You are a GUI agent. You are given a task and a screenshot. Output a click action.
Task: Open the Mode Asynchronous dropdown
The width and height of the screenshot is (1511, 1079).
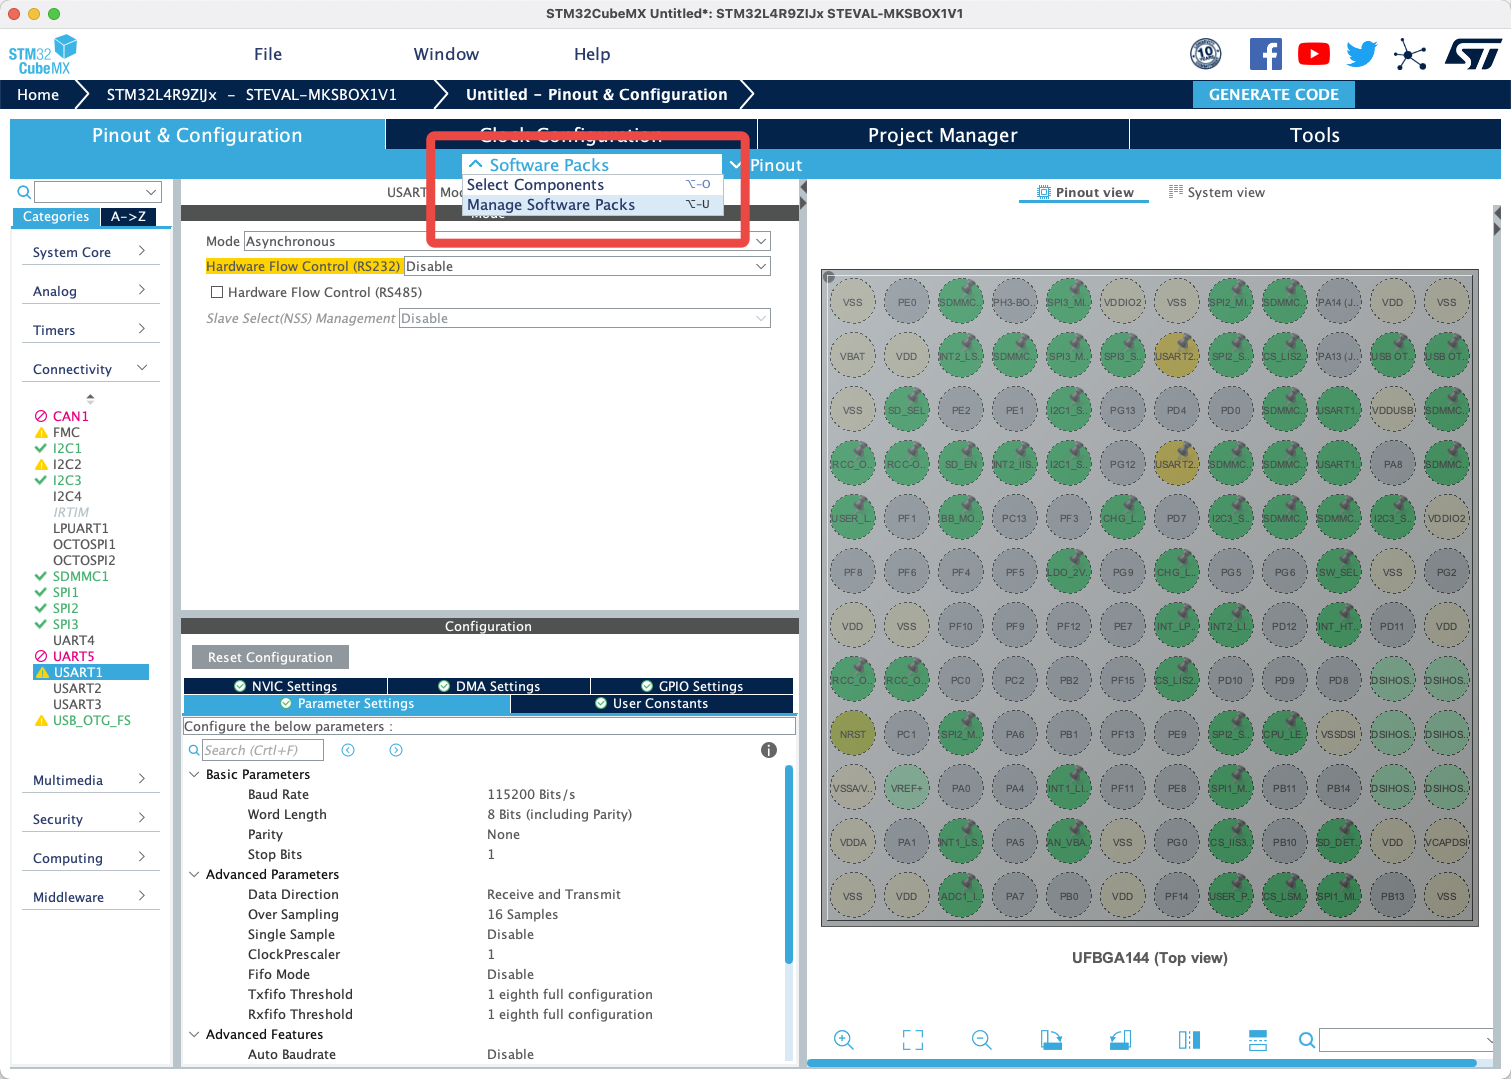click(x=507, y=241)
